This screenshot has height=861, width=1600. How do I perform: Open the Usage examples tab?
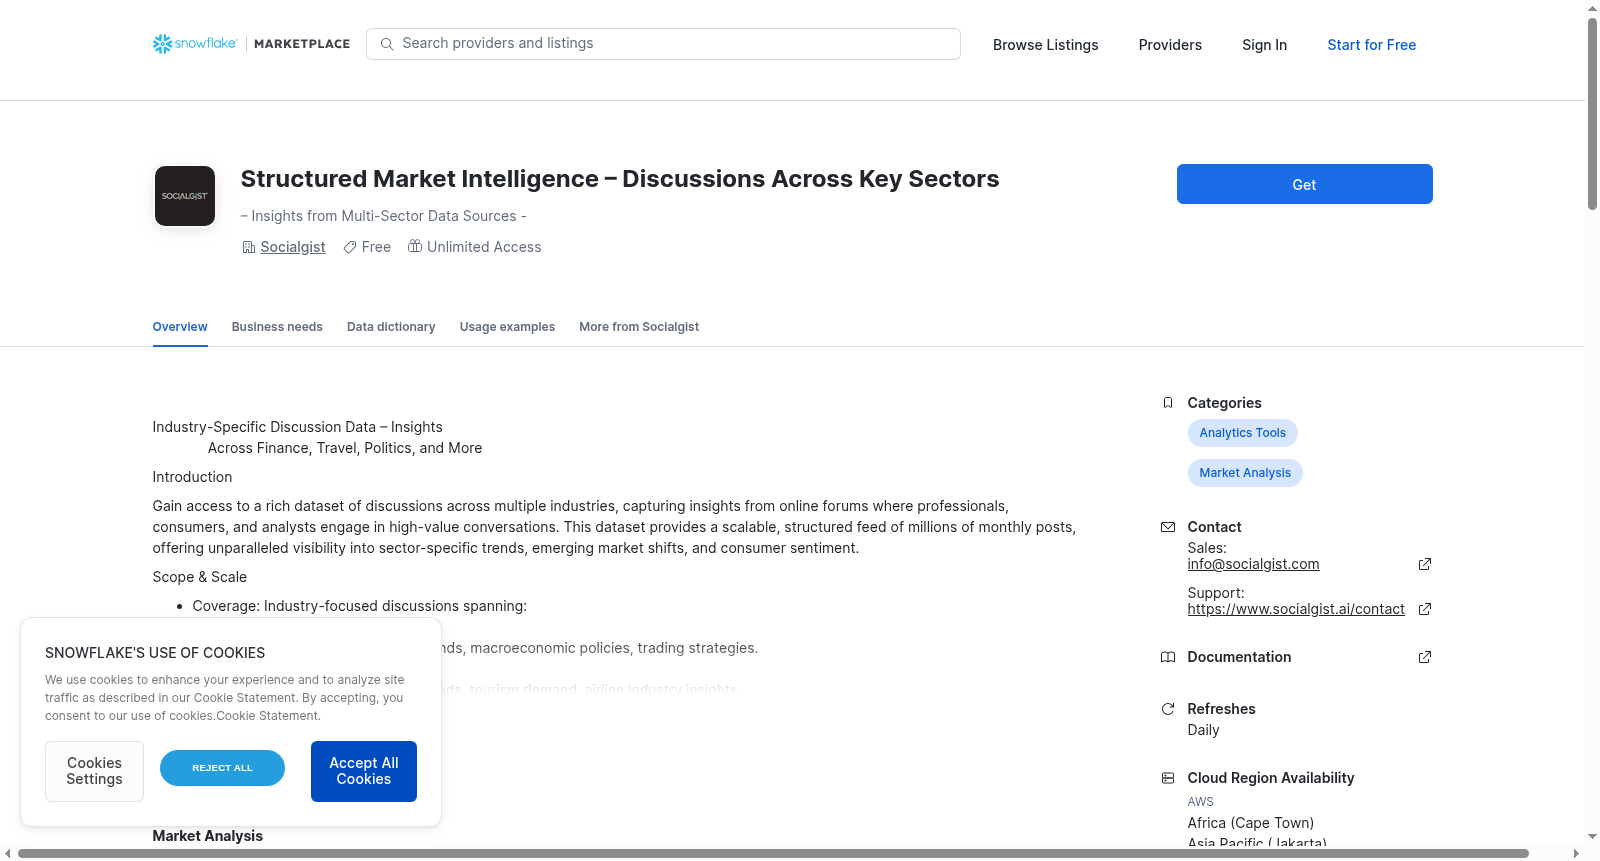click(507, 327)
